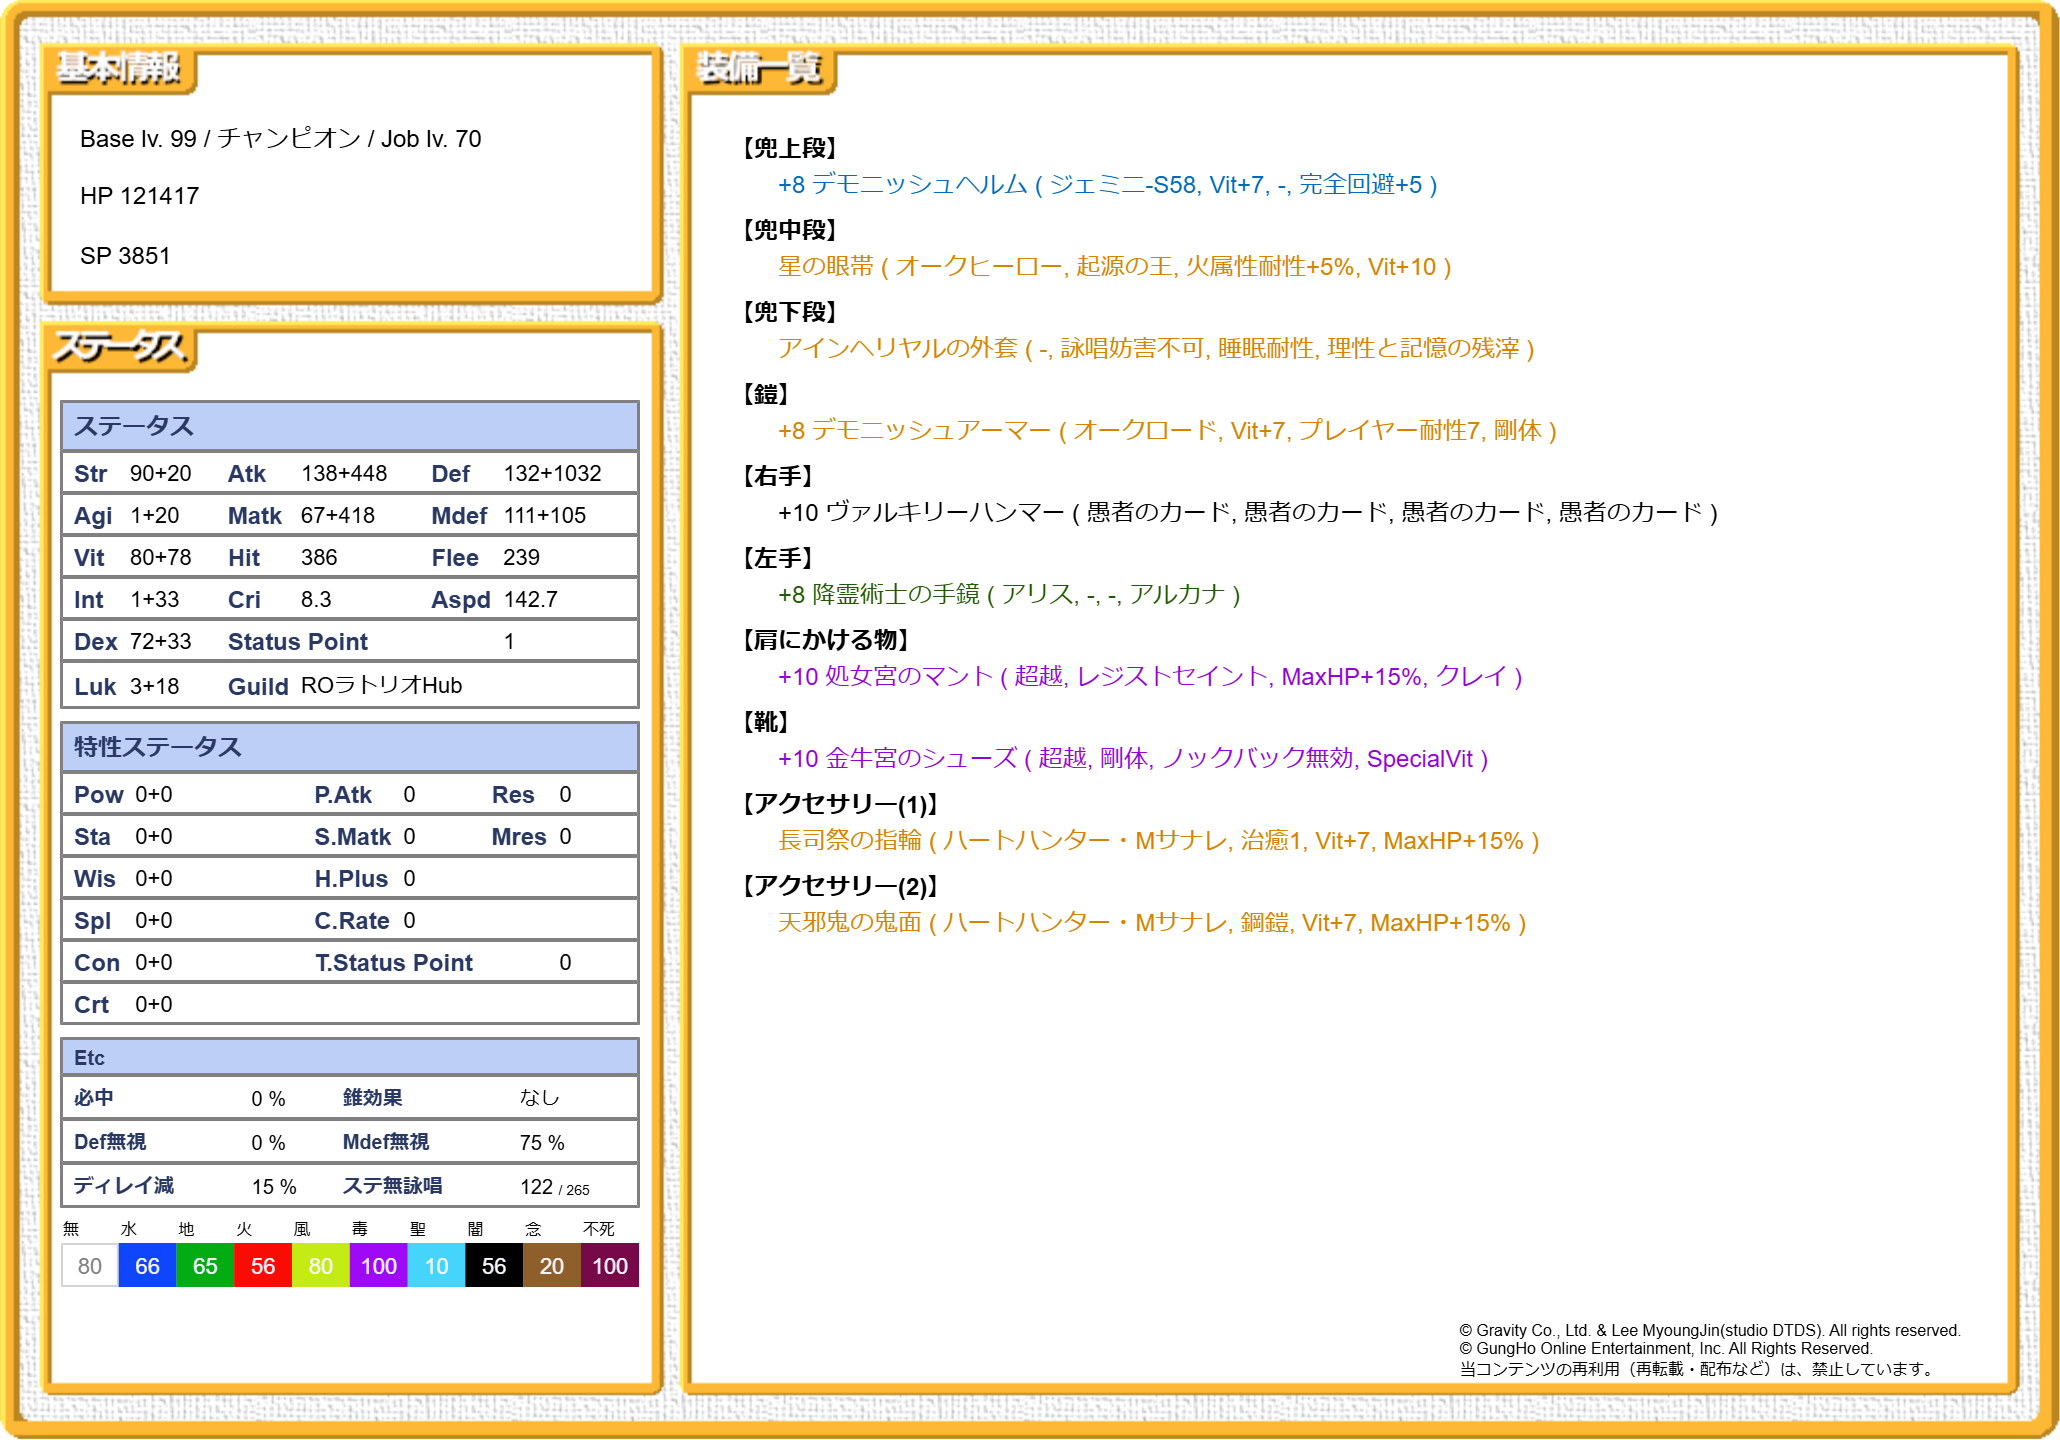Click the cyan holy resistance swatch 10
Screen dimensions: 2060x1440
437,1266
